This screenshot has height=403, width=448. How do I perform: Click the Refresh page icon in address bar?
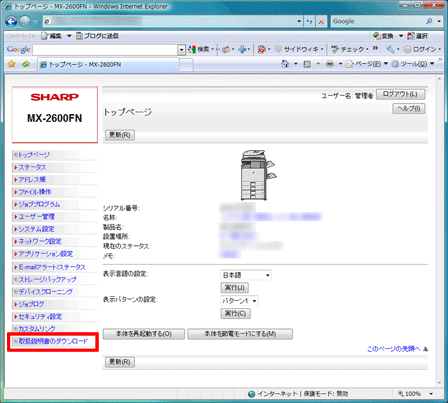[310, 22]
